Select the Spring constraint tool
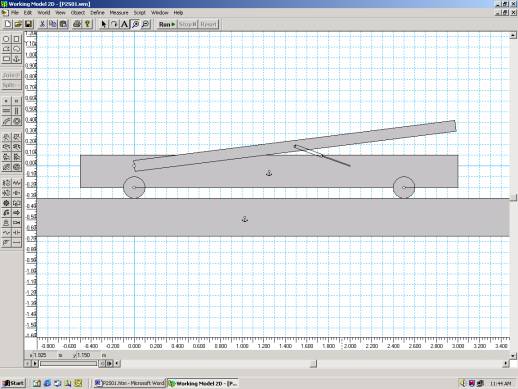 pos(16,183)
